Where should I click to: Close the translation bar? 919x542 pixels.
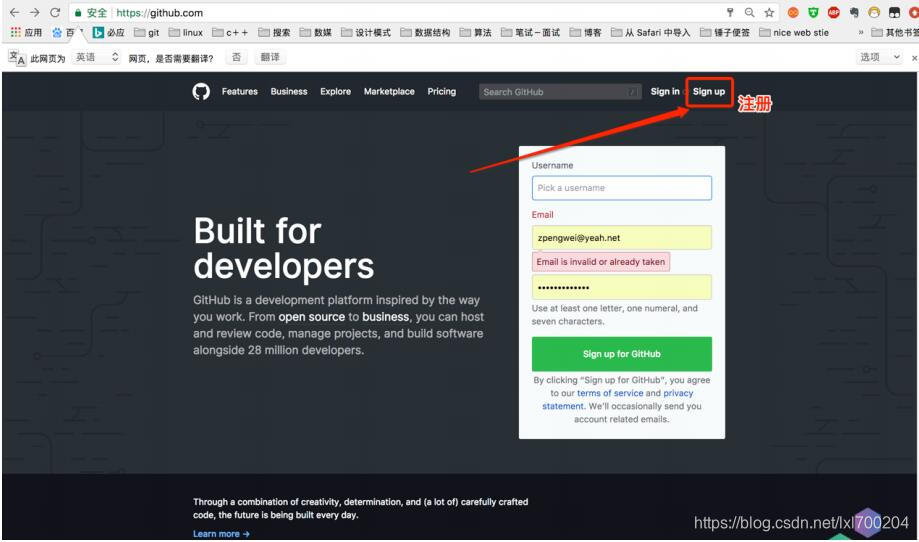[914, 57]
